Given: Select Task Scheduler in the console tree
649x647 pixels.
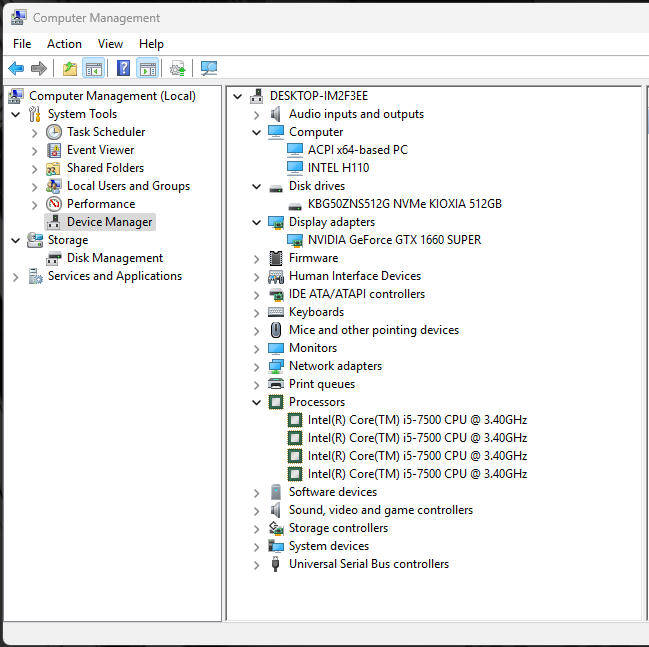Looking at the screenshot, I should click(x=105, y=132).
